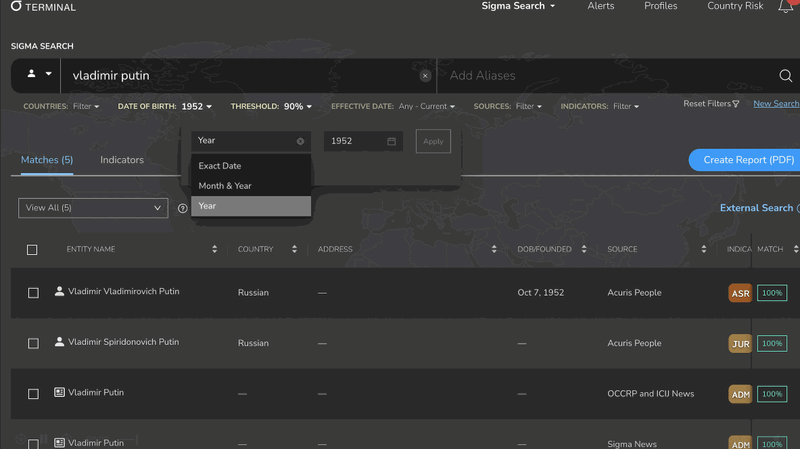Expand the Threshold 90% filter

(271, 106)
